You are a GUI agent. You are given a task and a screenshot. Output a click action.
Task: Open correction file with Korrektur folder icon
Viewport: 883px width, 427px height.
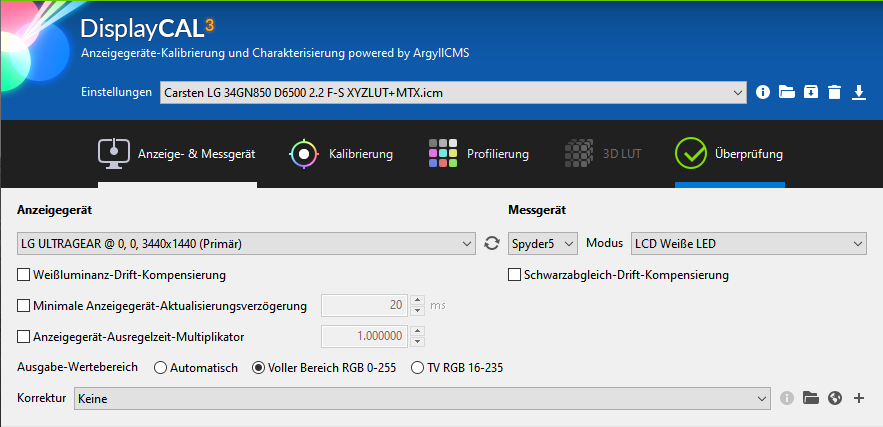pos(810,398)
